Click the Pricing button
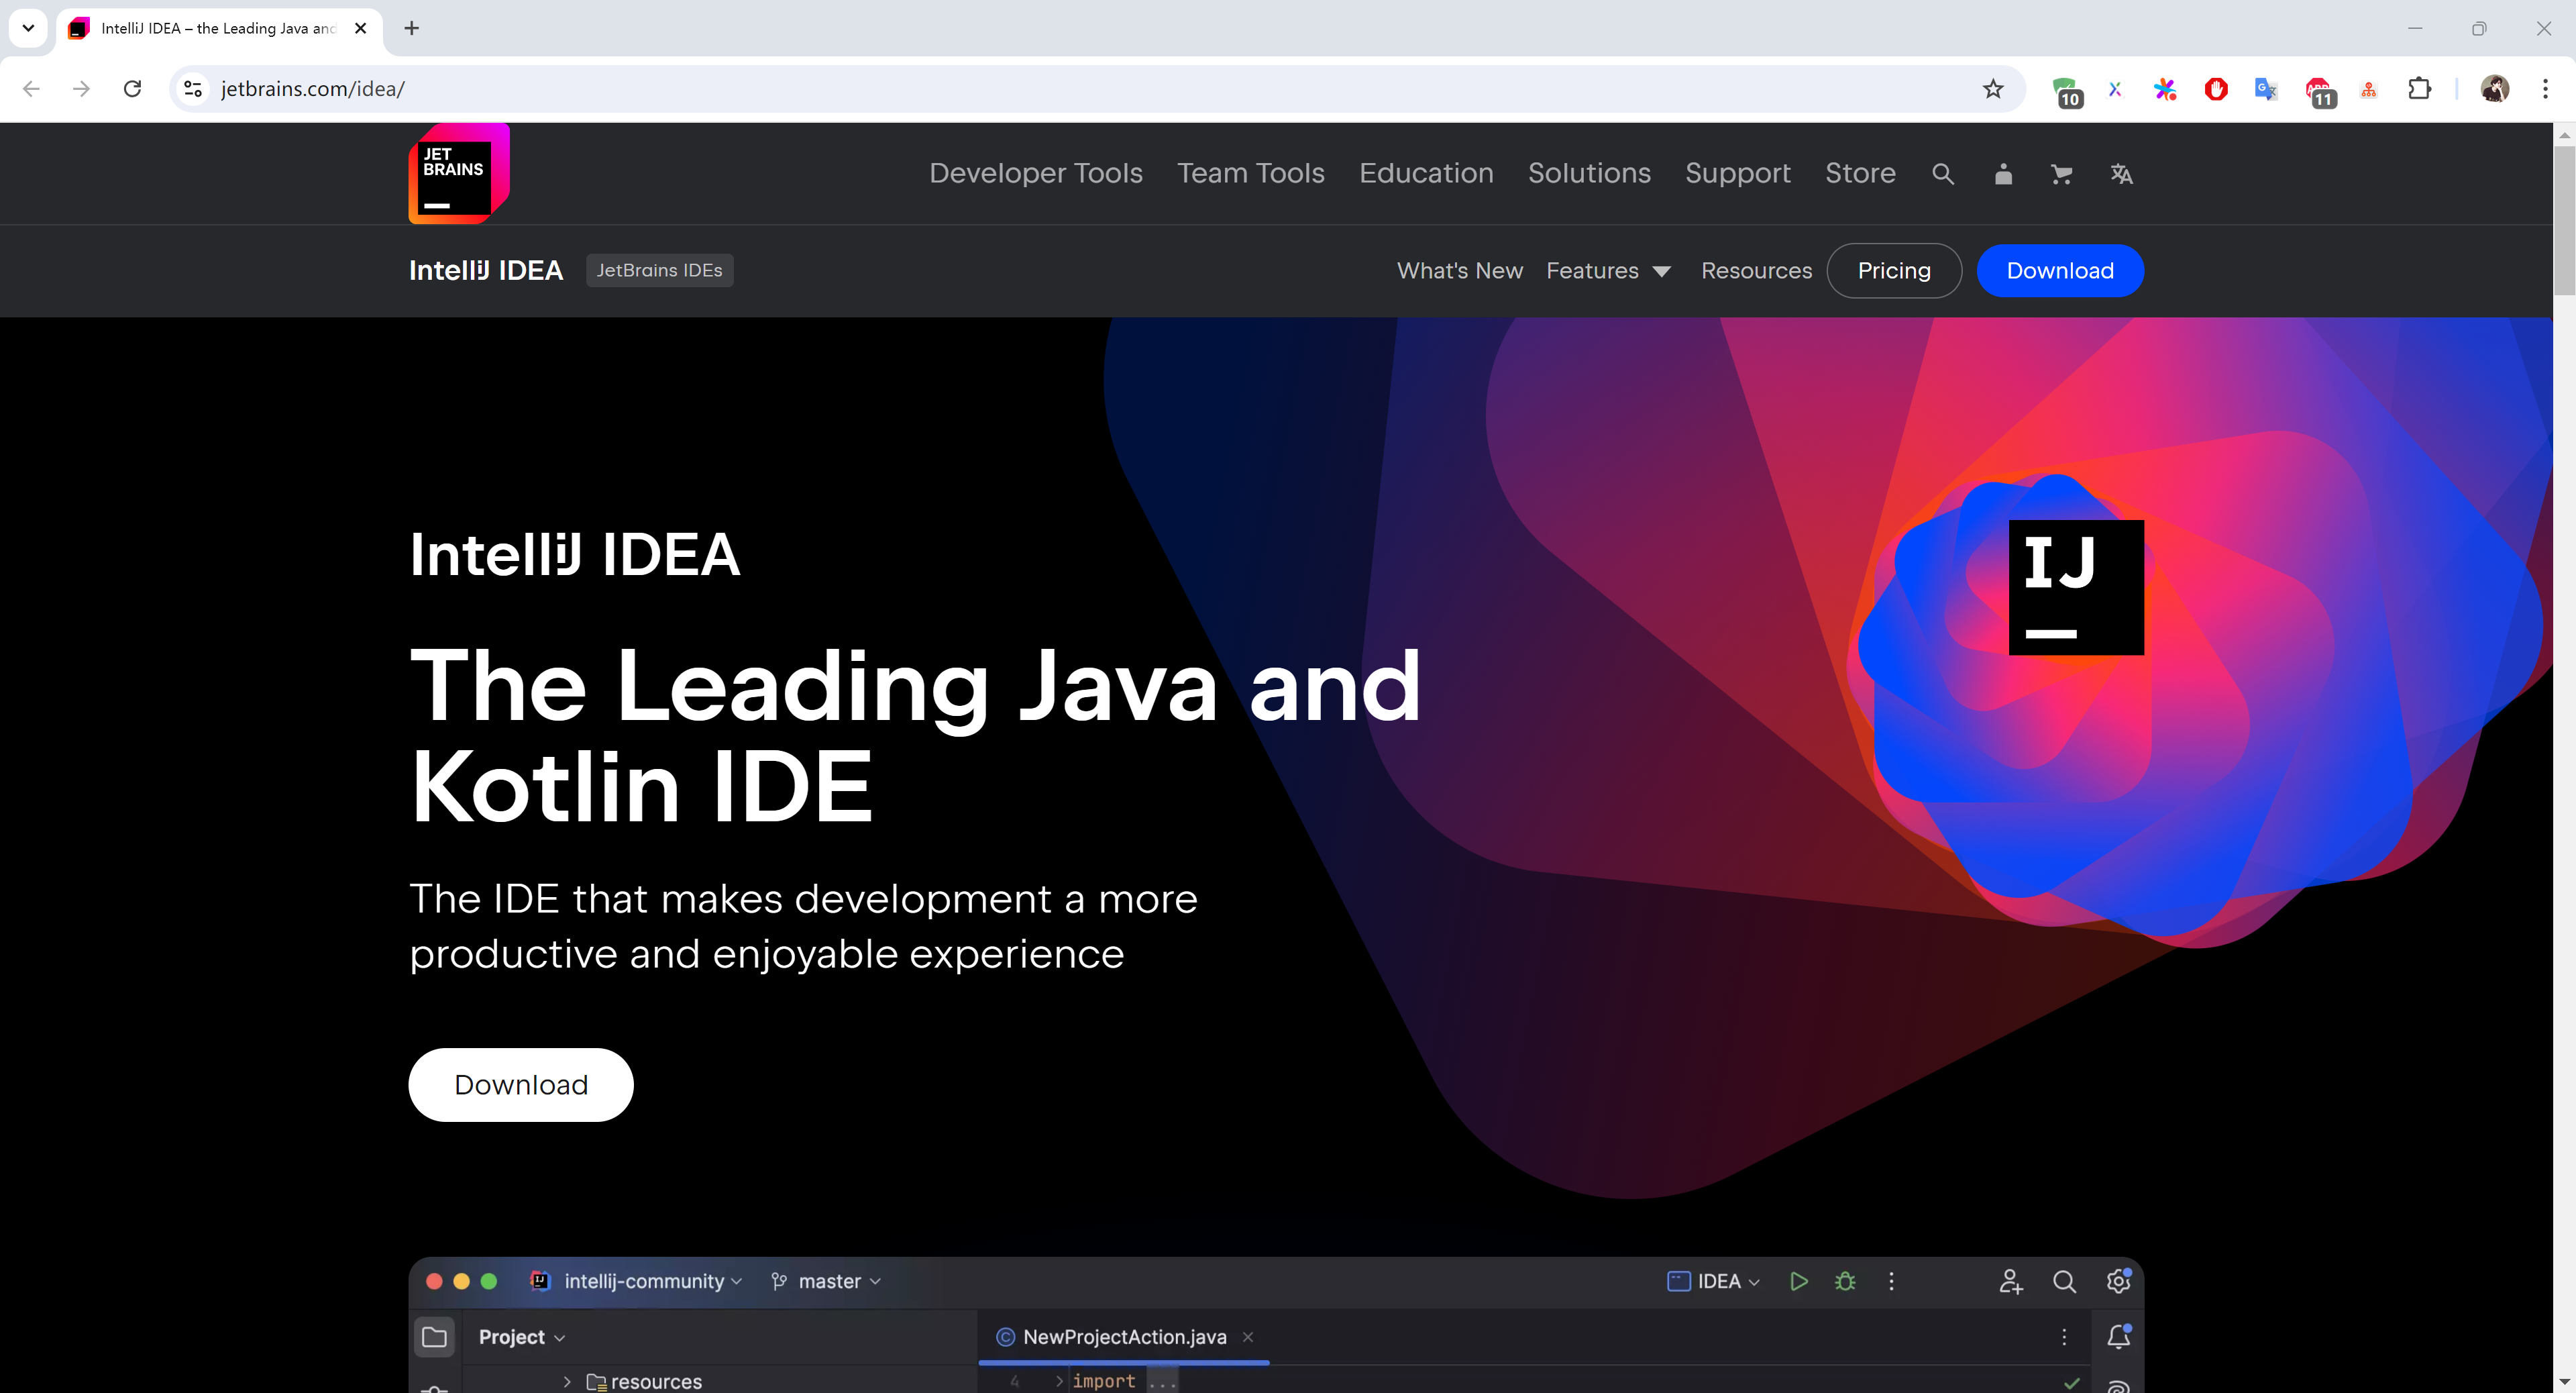This screenshot has width=2576, height=1393. tap(1893, 271)
